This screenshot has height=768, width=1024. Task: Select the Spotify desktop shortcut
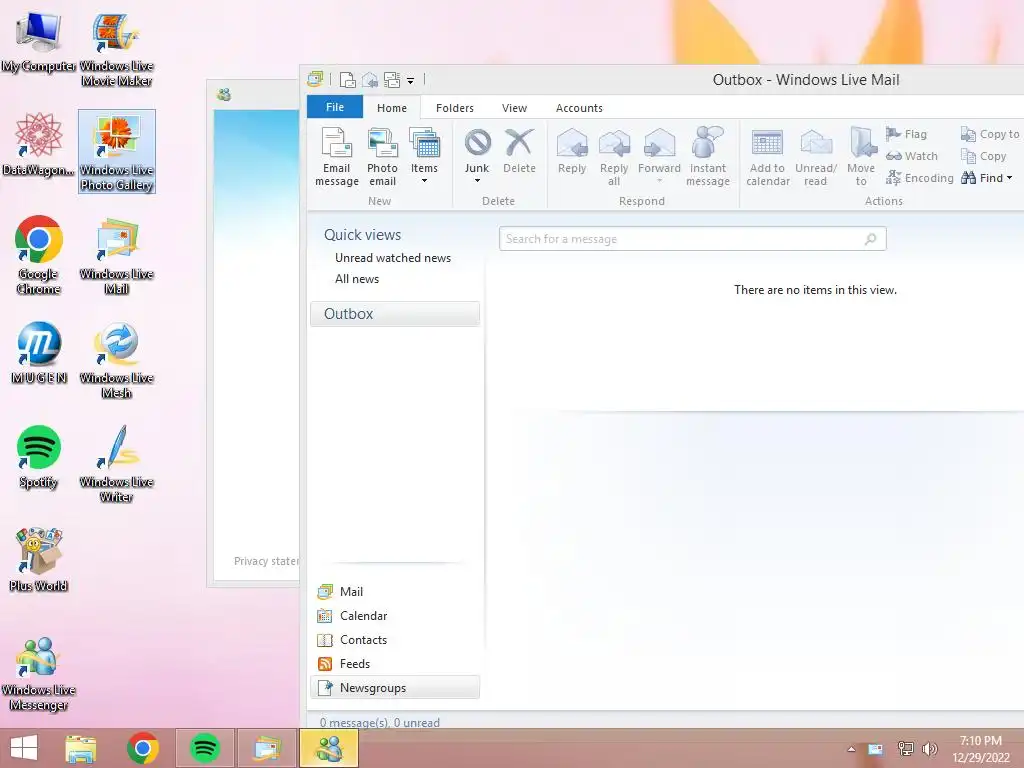(39, 457)
